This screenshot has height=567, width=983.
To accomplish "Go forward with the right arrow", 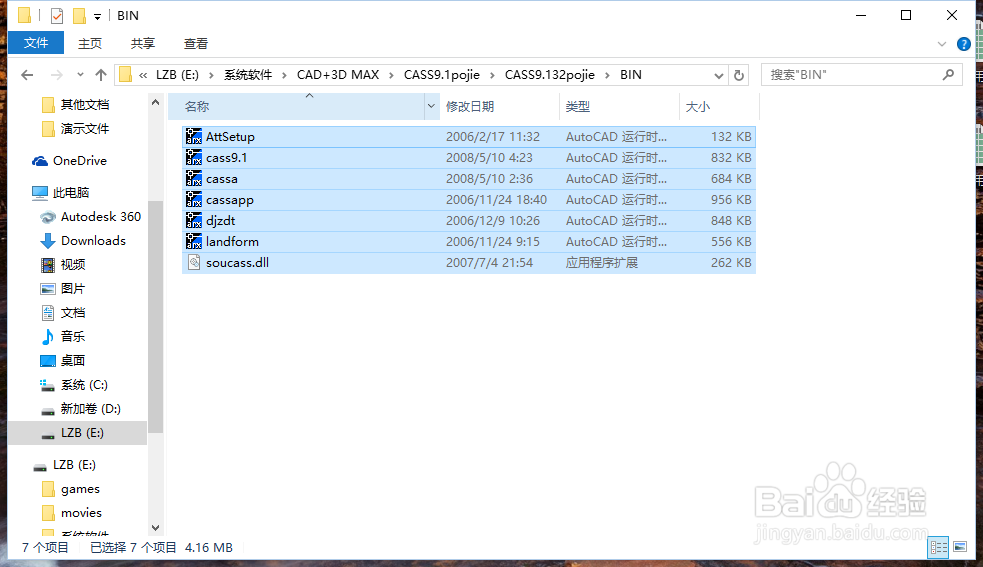I will point(56,75).
